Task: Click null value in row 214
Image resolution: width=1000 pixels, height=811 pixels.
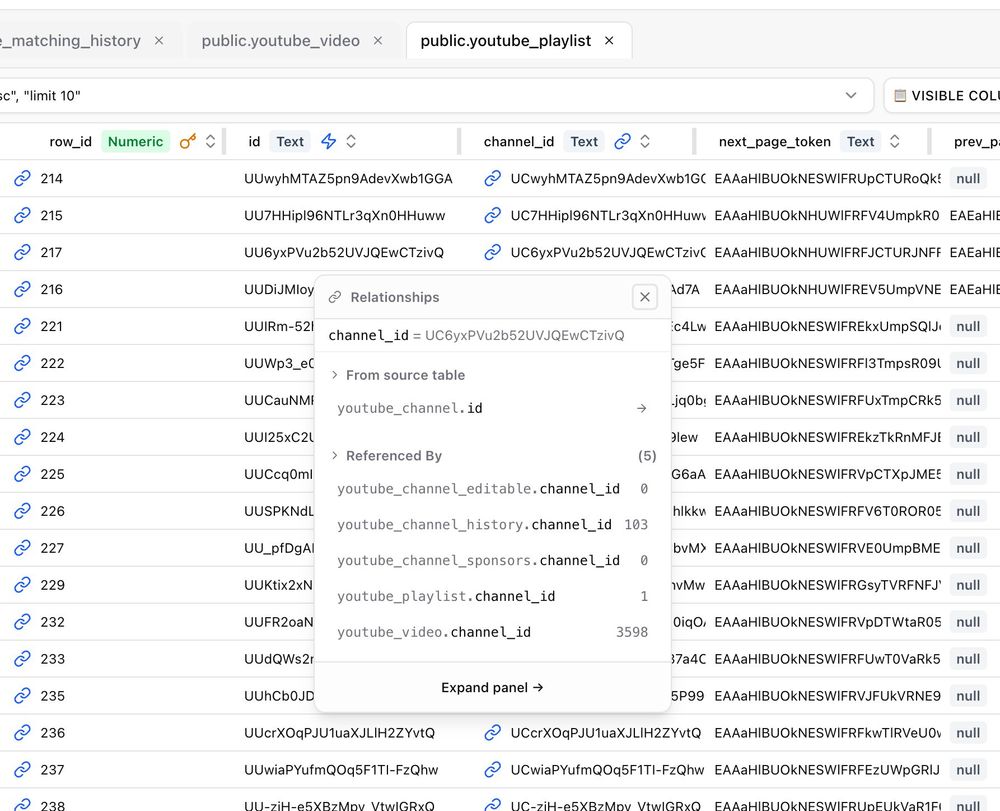Action: click(x=967, y=179)
